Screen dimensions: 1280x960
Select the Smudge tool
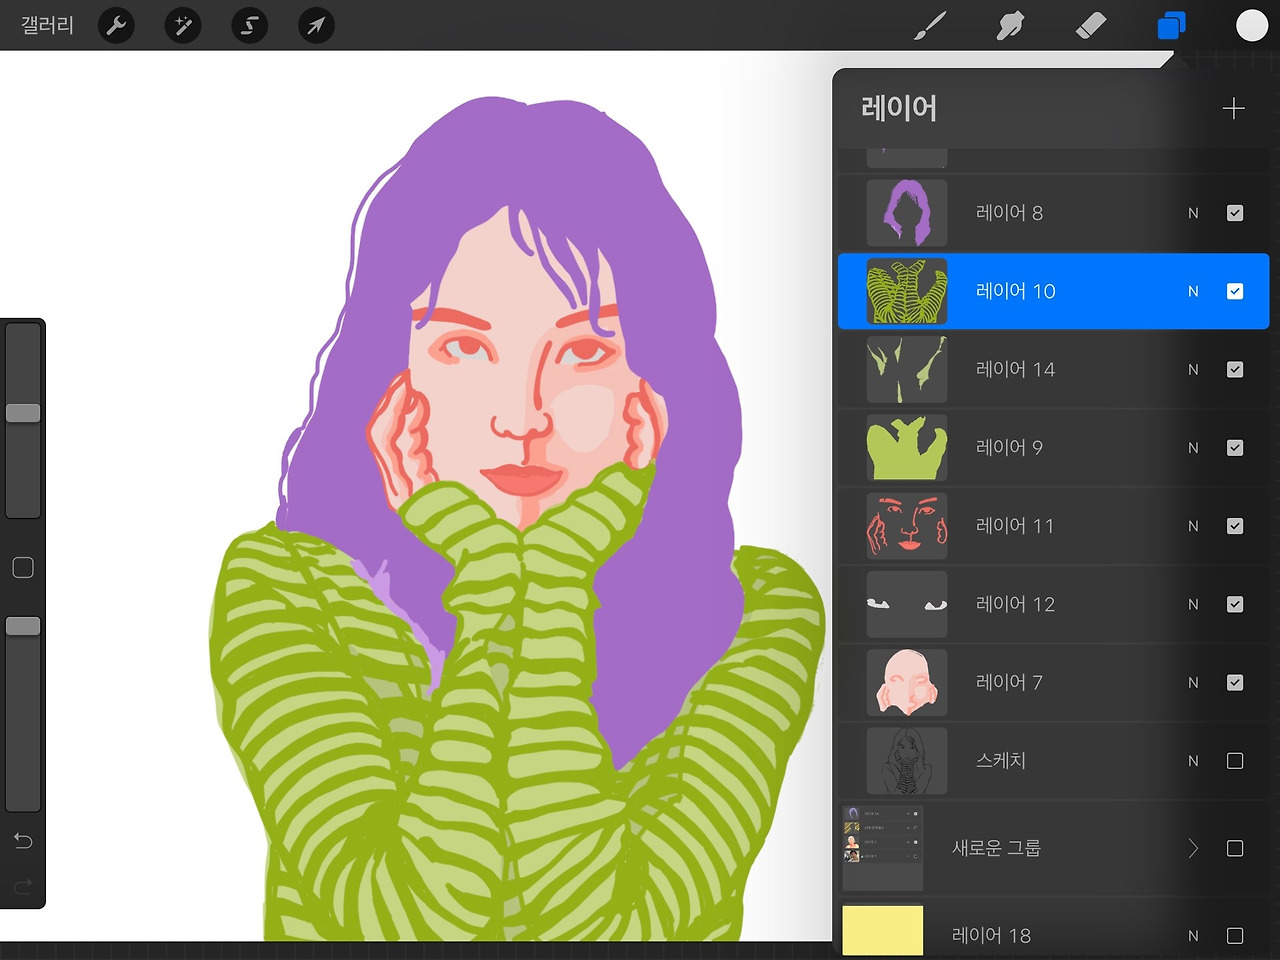(1010, 27)
